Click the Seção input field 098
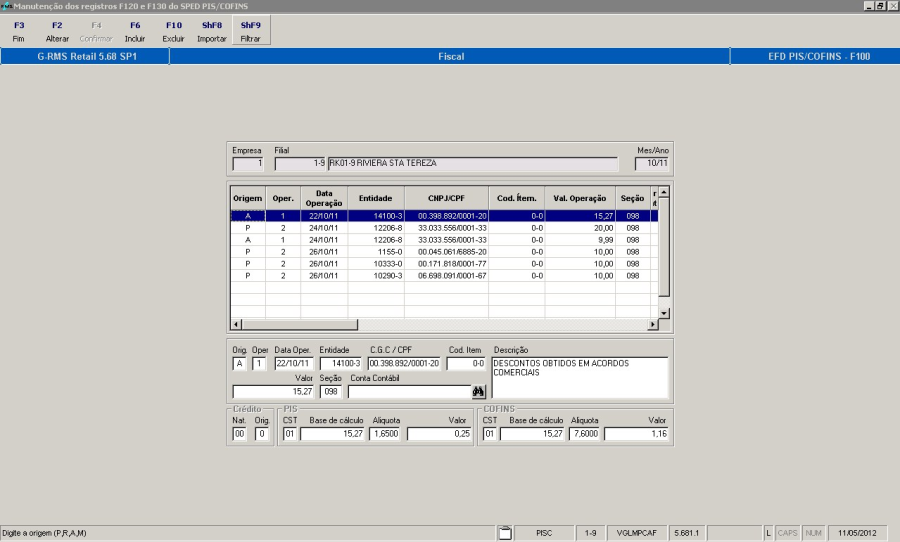This screenshot has height=542, width=900. (331, 392)
